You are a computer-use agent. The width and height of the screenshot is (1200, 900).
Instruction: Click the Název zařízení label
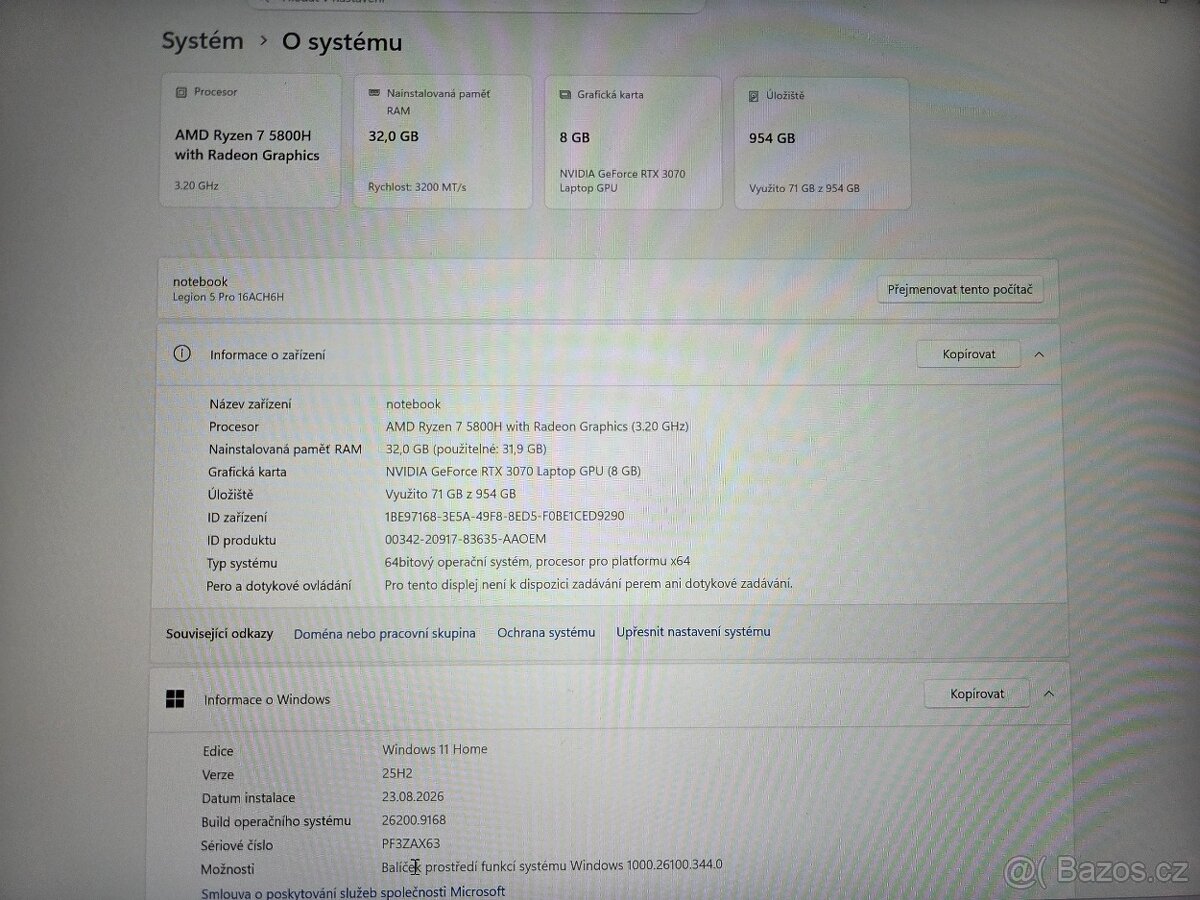250,404
